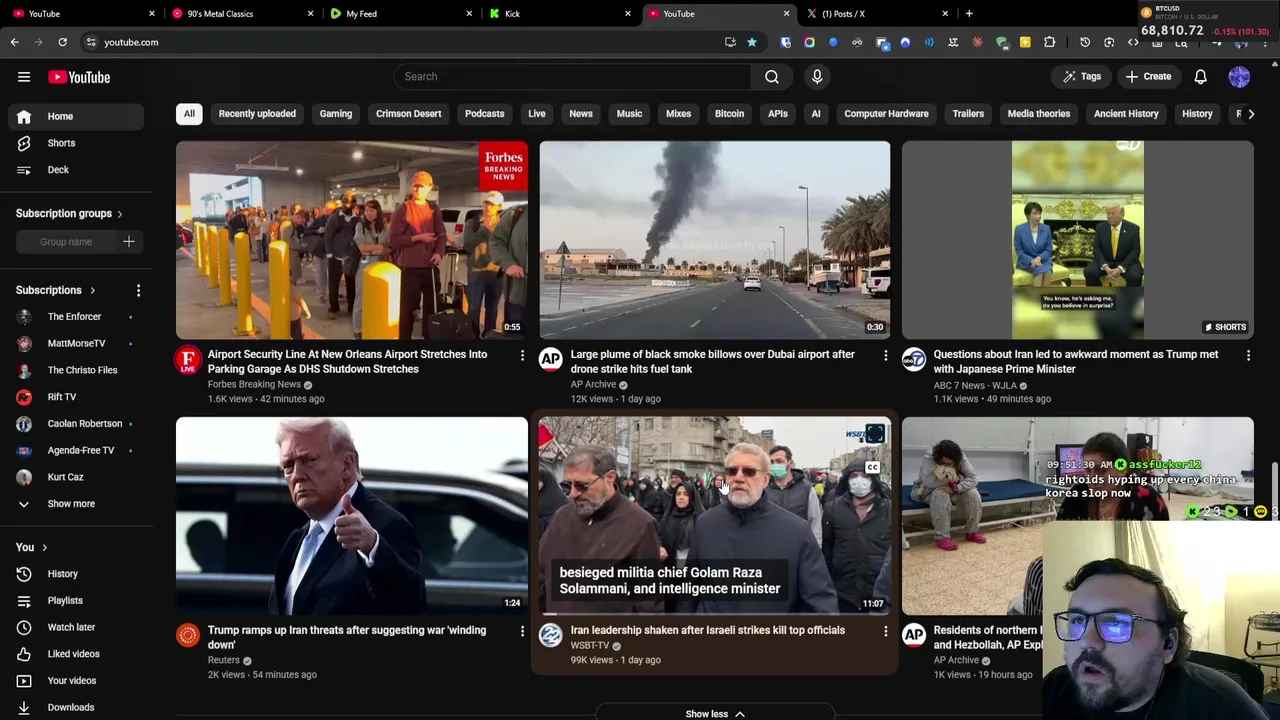This screenshot has height=720, width=1280.
Task: Open the Airport Security Line thumbnail
Action: tap(352, 240)
